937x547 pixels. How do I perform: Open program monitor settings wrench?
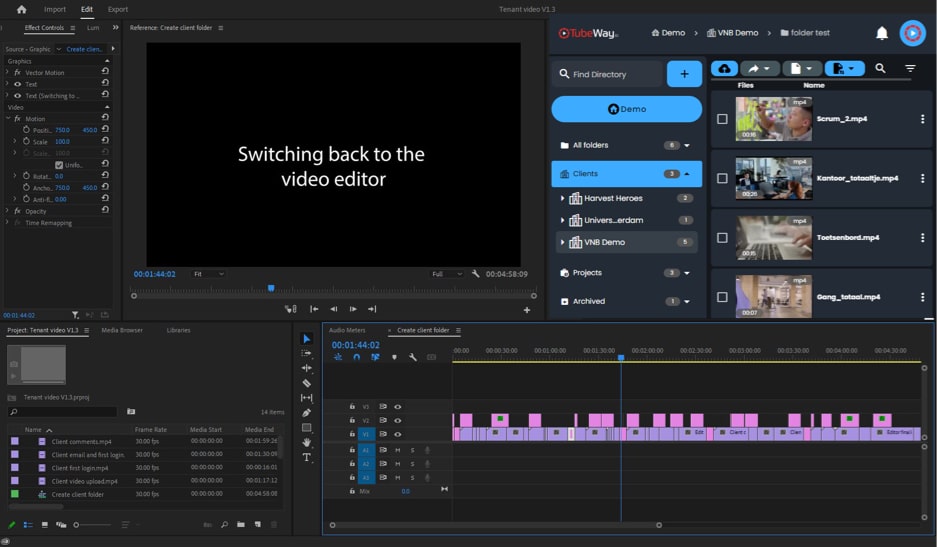point(475,274)
